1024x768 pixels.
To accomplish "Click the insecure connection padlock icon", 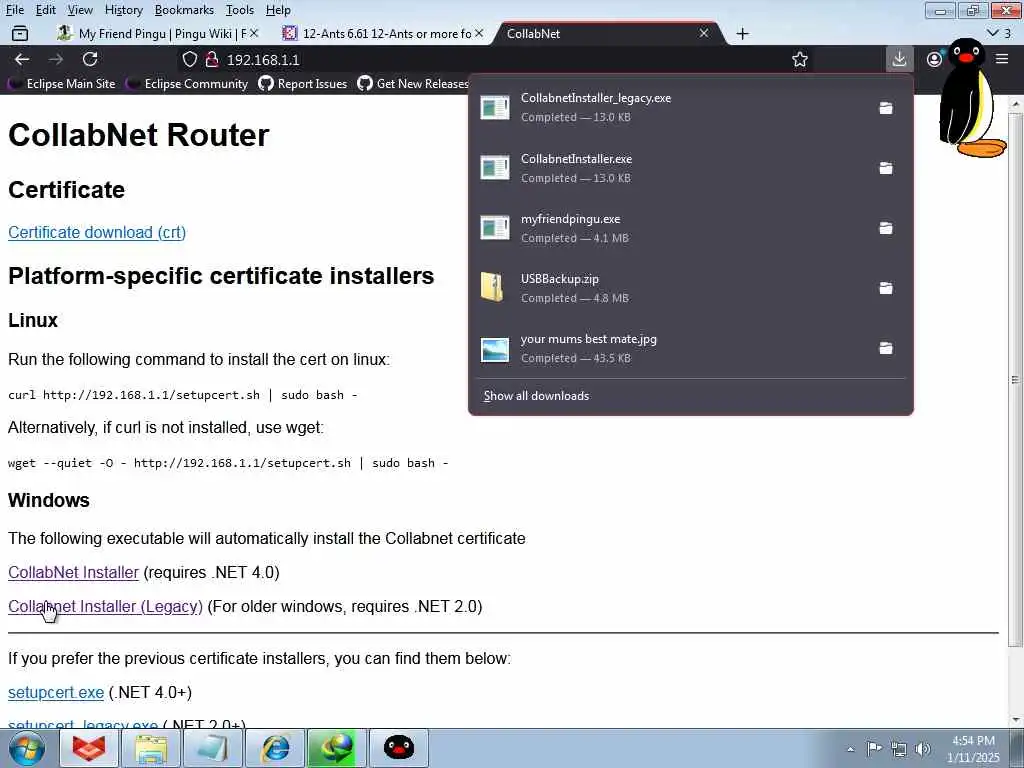I will coord(212,59).
